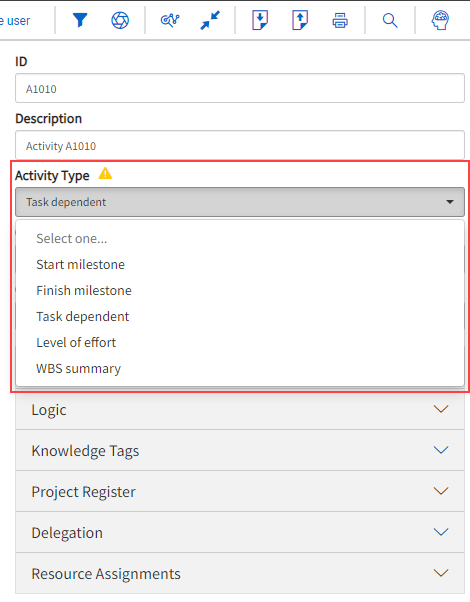470x602 pixels.
Task: Select Level of effort option
Action: 76,342
